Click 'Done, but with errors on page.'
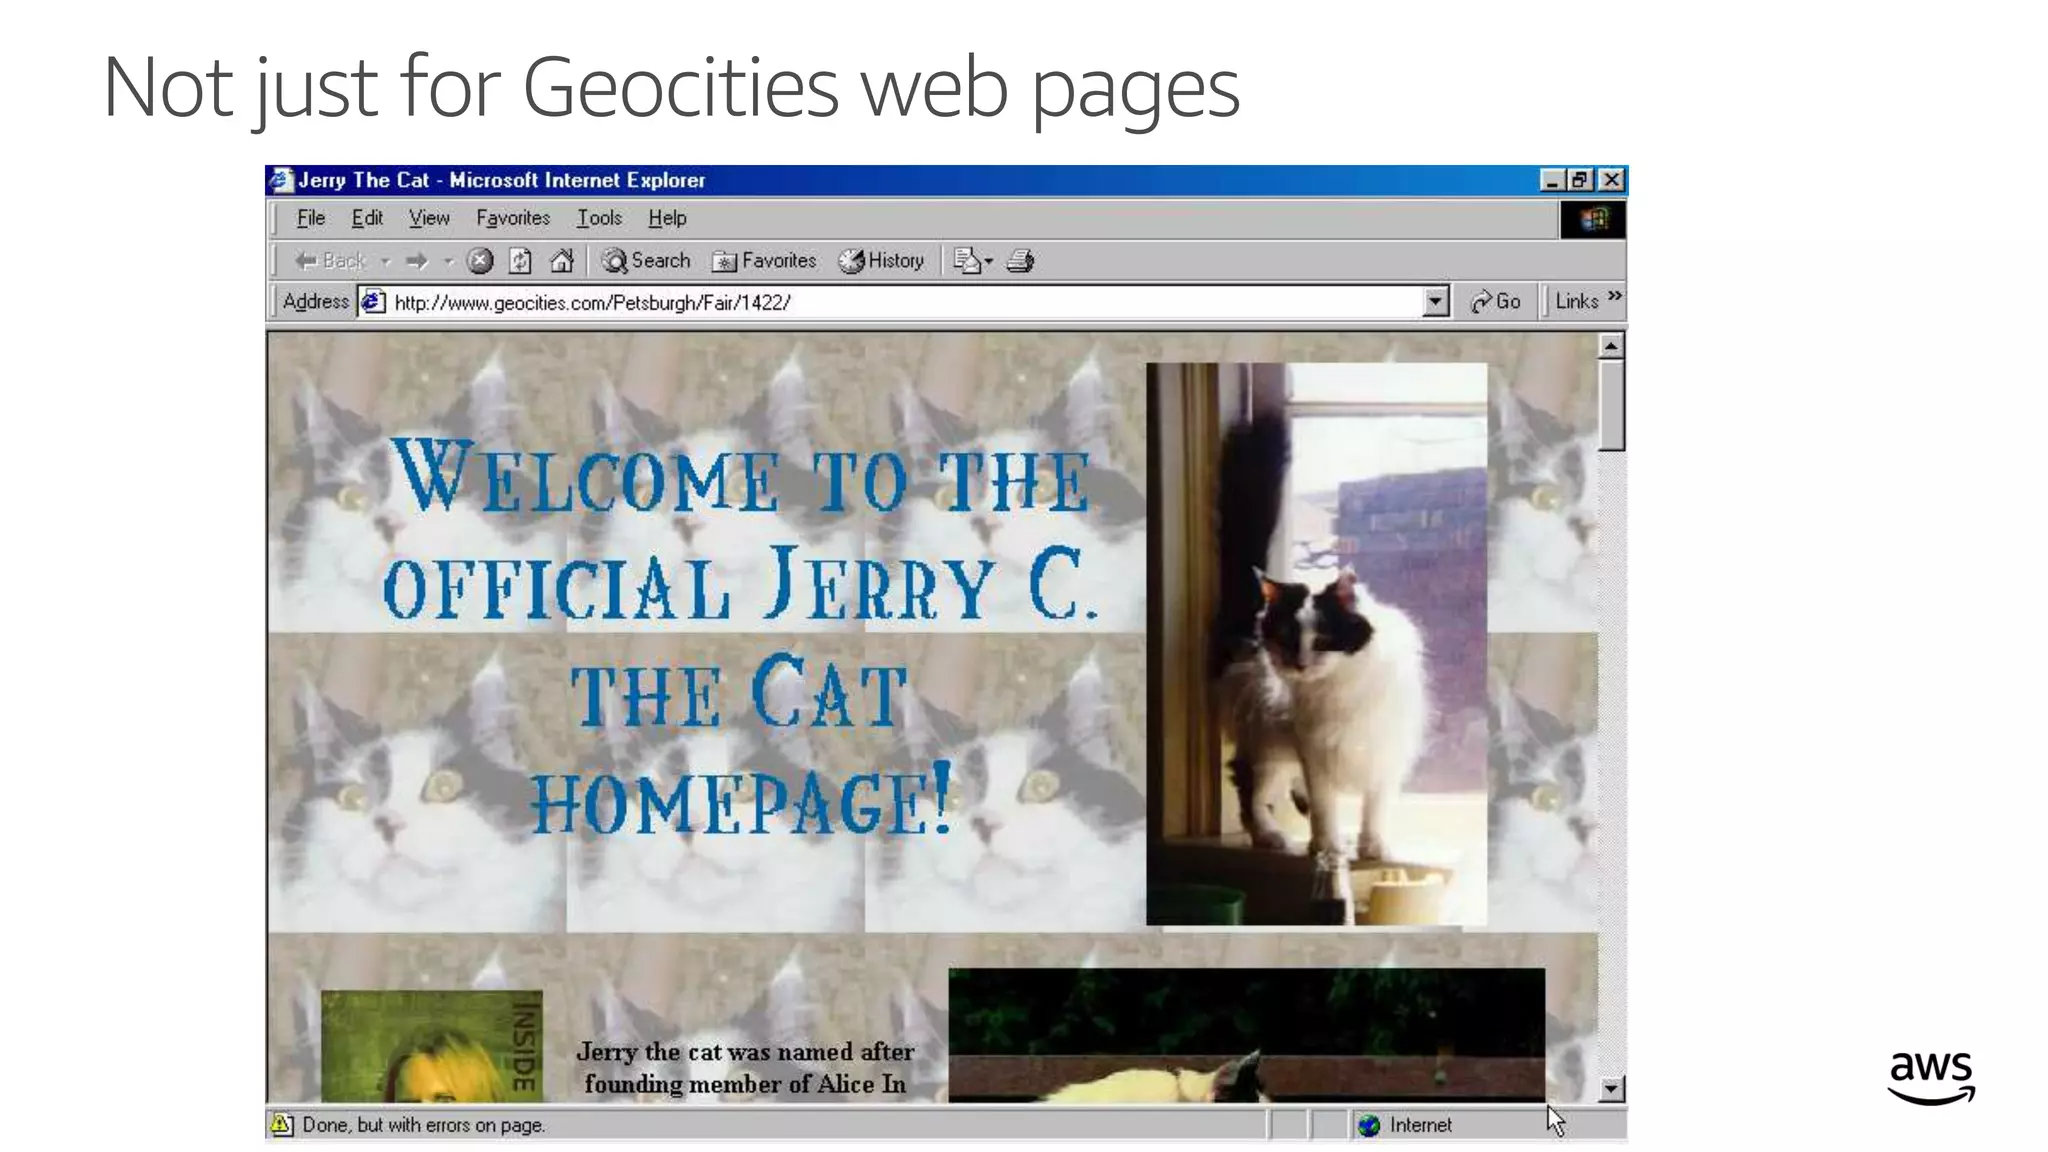The image size is (2048, 1152). point(424,1125)
